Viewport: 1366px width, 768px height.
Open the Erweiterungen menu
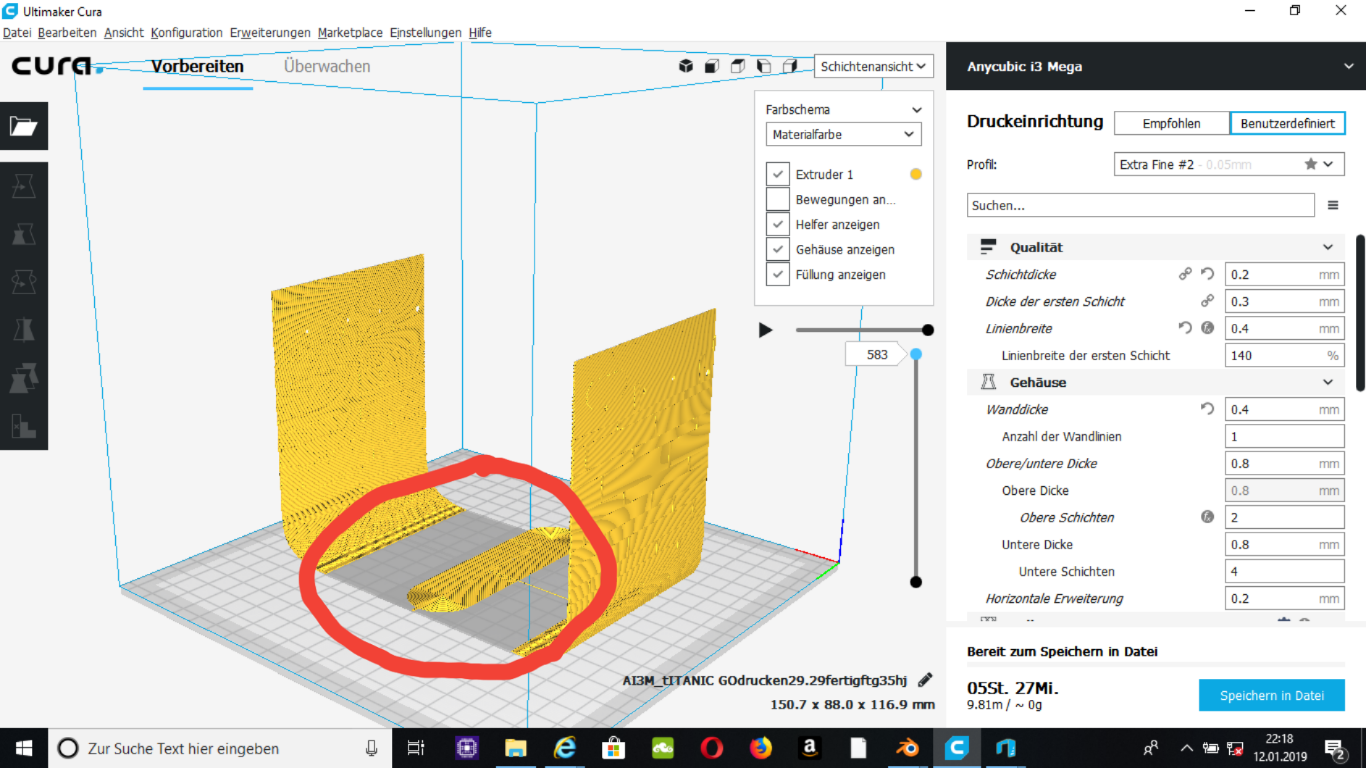pyautogui.click(x=270, y=33)
